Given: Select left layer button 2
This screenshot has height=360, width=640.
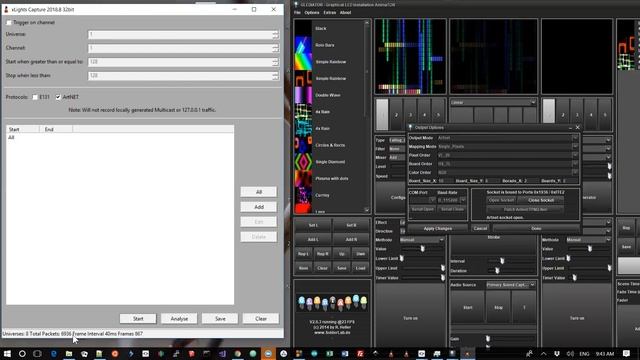Looking at the screenshot, I should point(396,115).
